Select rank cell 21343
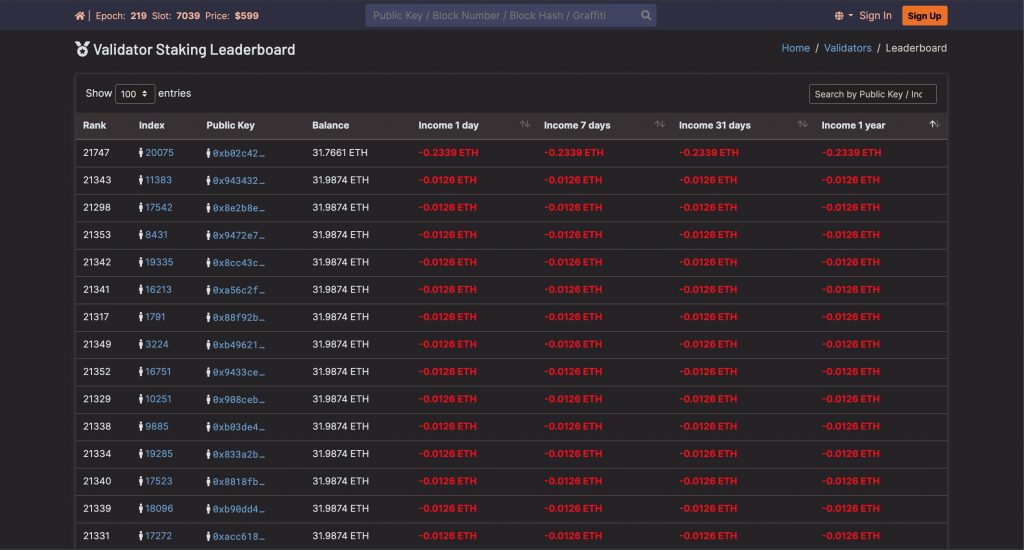 coord(97,180)
